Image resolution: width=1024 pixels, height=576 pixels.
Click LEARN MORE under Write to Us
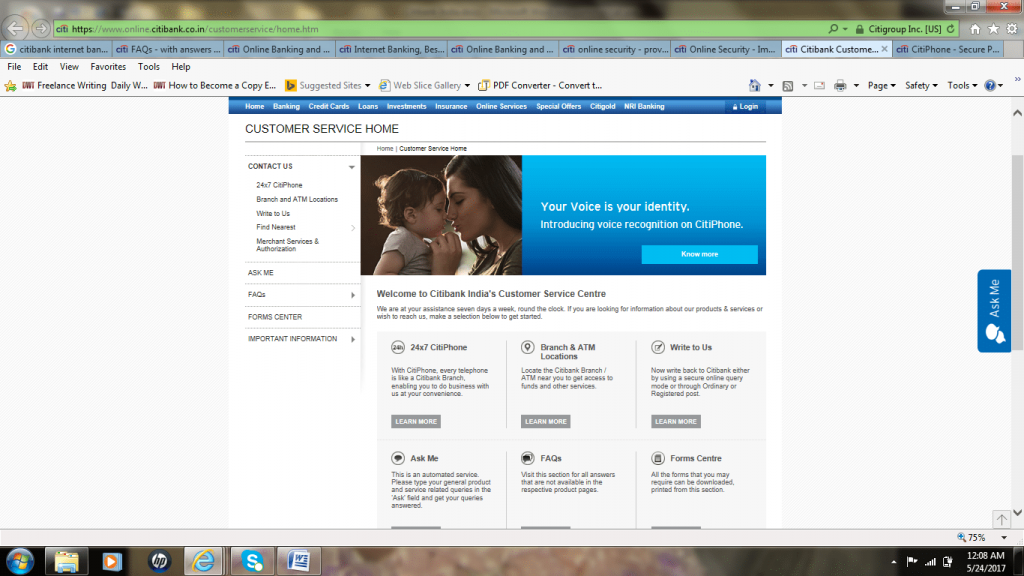pyautogui.click(x=675, y=421)
